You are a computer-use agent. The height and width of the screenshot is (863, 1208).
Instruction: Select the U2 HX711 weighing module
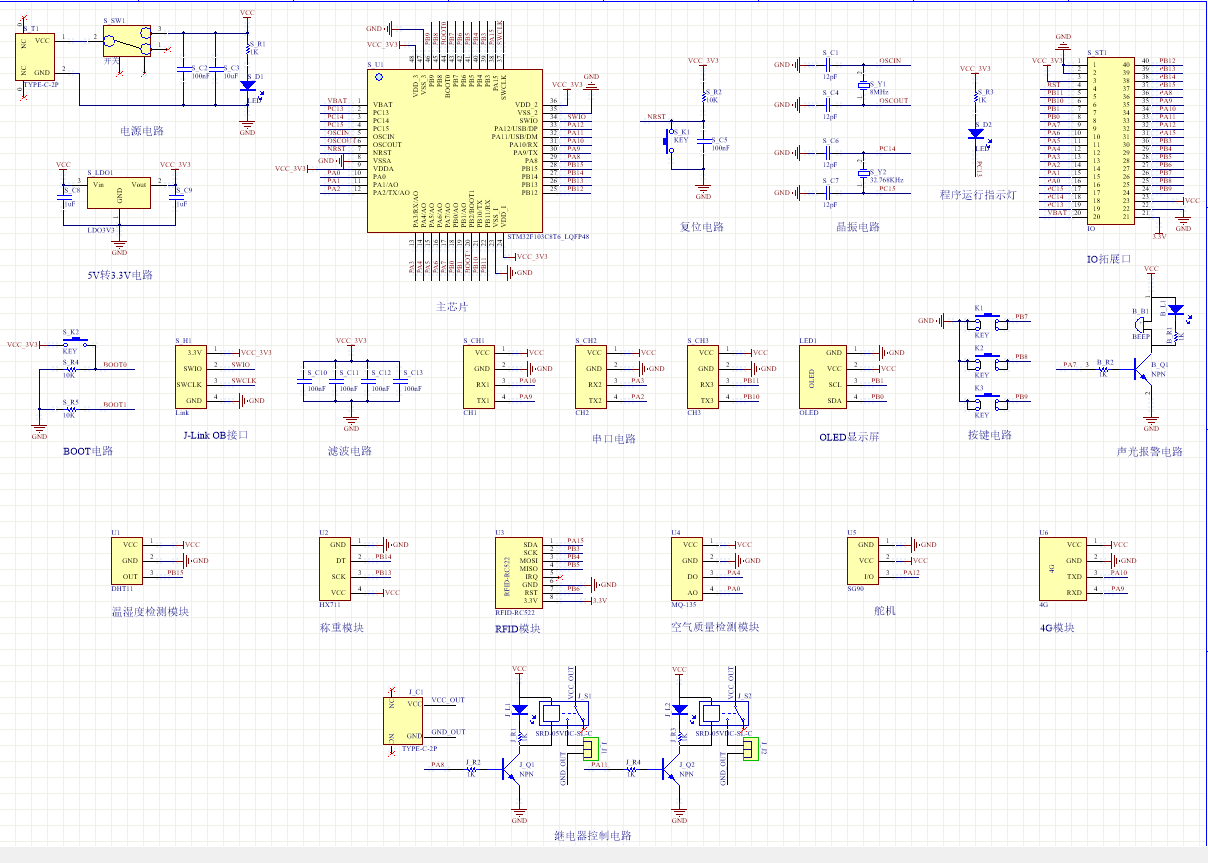[x=335, y=569]
